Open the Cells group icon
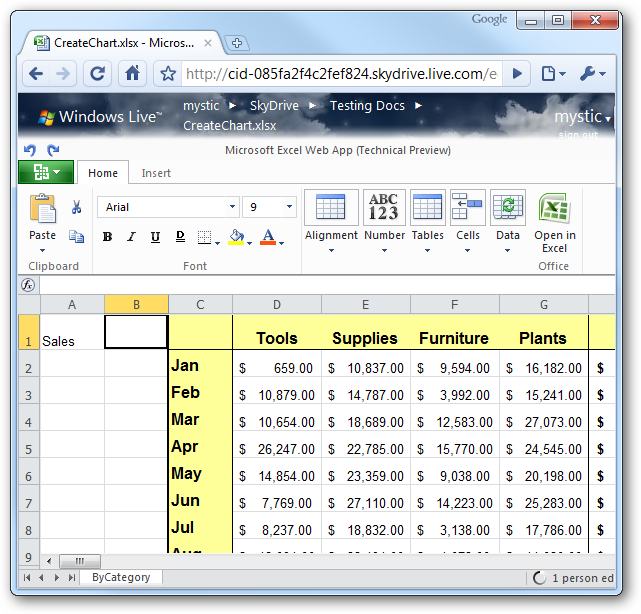The height and width of the screenshot is (614, 641). pyautogui.click(x=468, y=207)
